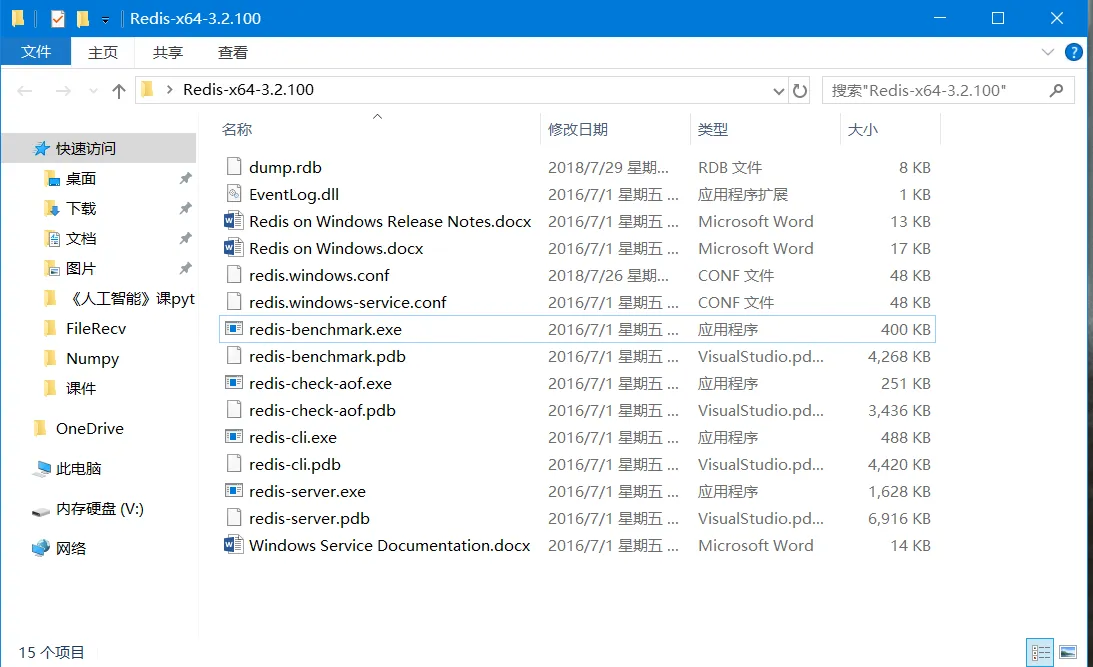1093x667 pixels.
Task: Click Redis-x64-3.2.100 in the address bar
Action: [248, 90]
